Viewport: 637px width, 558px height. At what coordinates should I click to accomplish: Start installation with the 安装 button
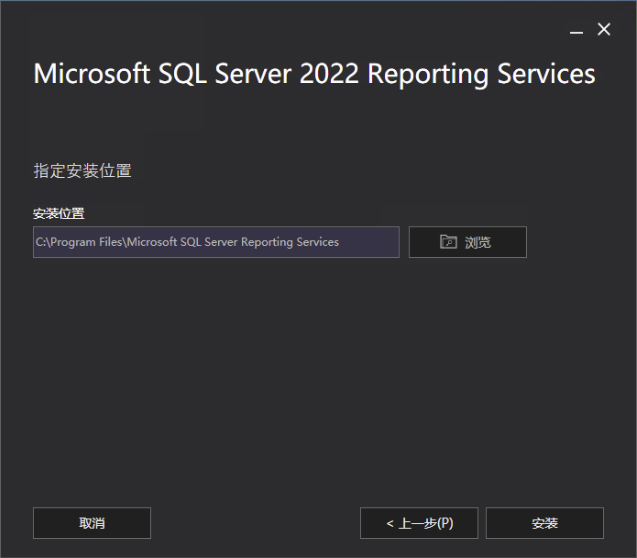click(545, 523)
